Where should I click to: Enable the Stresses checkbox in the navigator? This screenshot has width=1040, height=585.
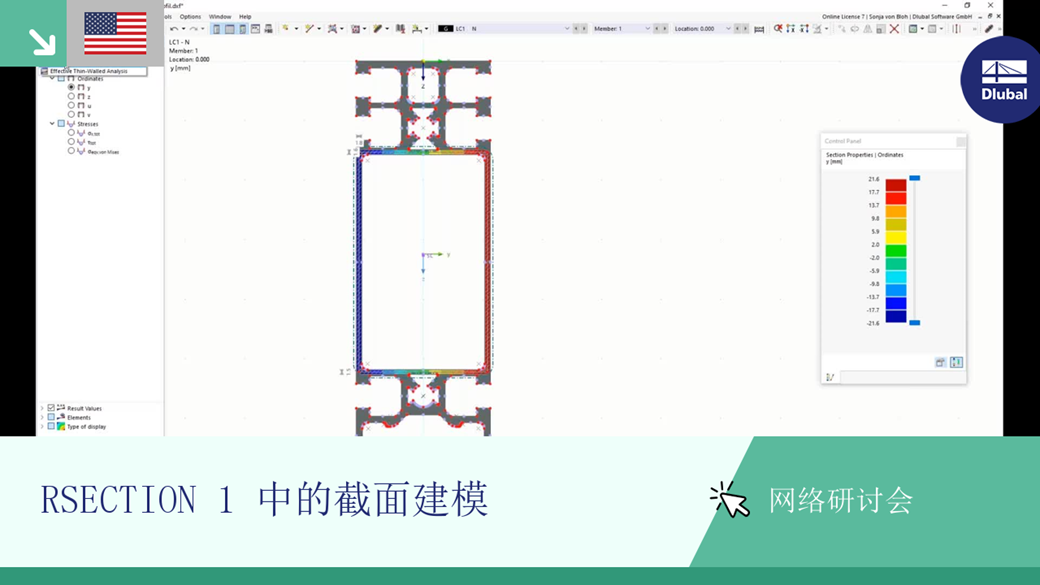coord(60,124)
